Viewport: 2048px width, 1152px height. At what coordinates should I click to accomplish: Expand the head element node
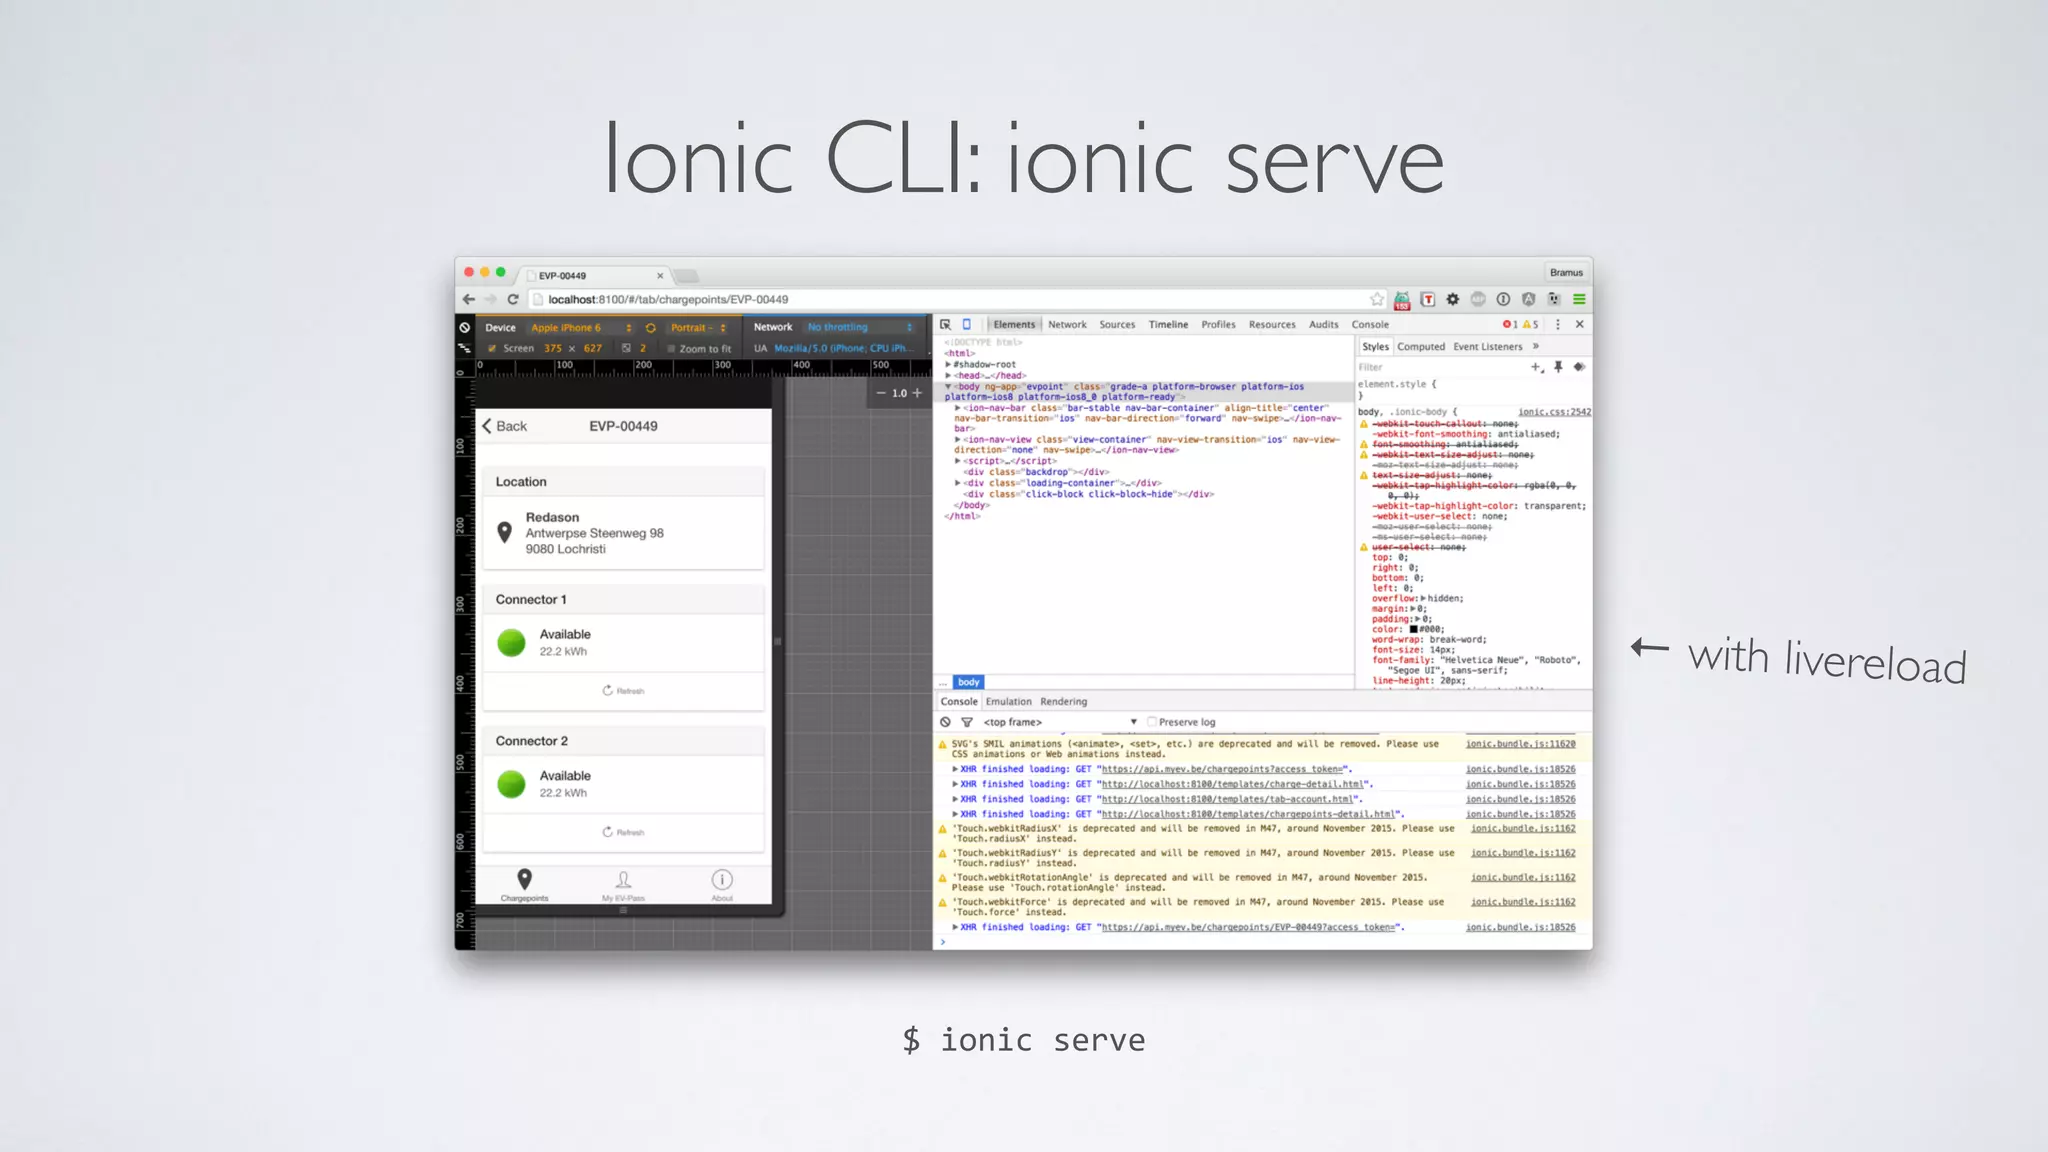tap(948, 376)
